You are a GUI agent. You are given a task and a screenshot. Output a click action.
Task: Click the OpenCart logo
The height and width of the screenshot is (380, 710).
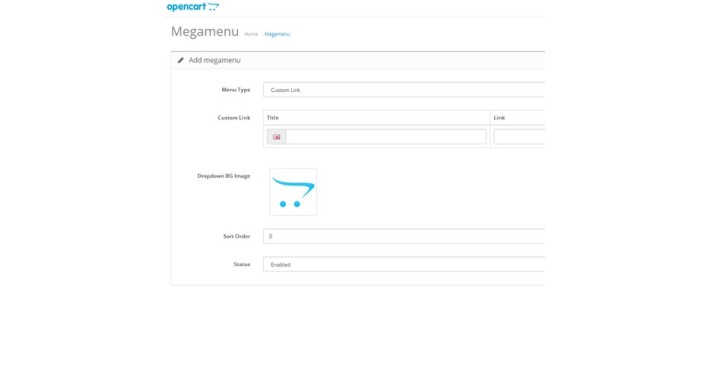click(193, 7)
